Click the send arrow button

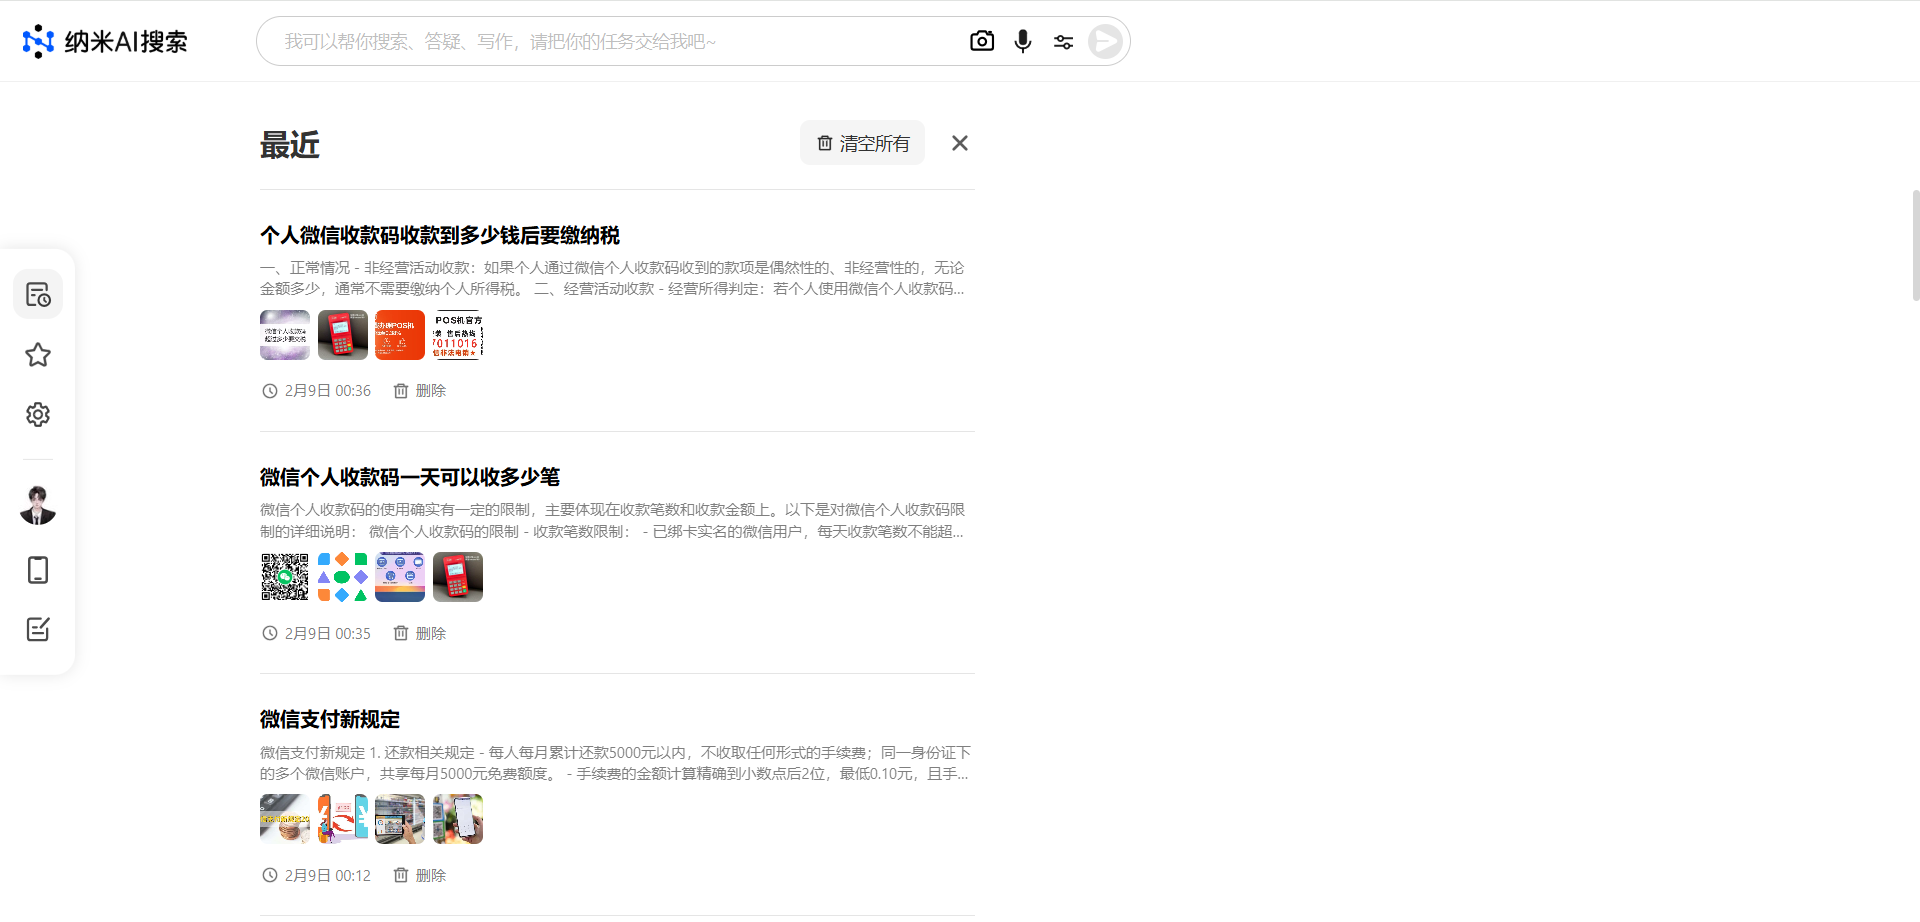[x=1105, y=42]
